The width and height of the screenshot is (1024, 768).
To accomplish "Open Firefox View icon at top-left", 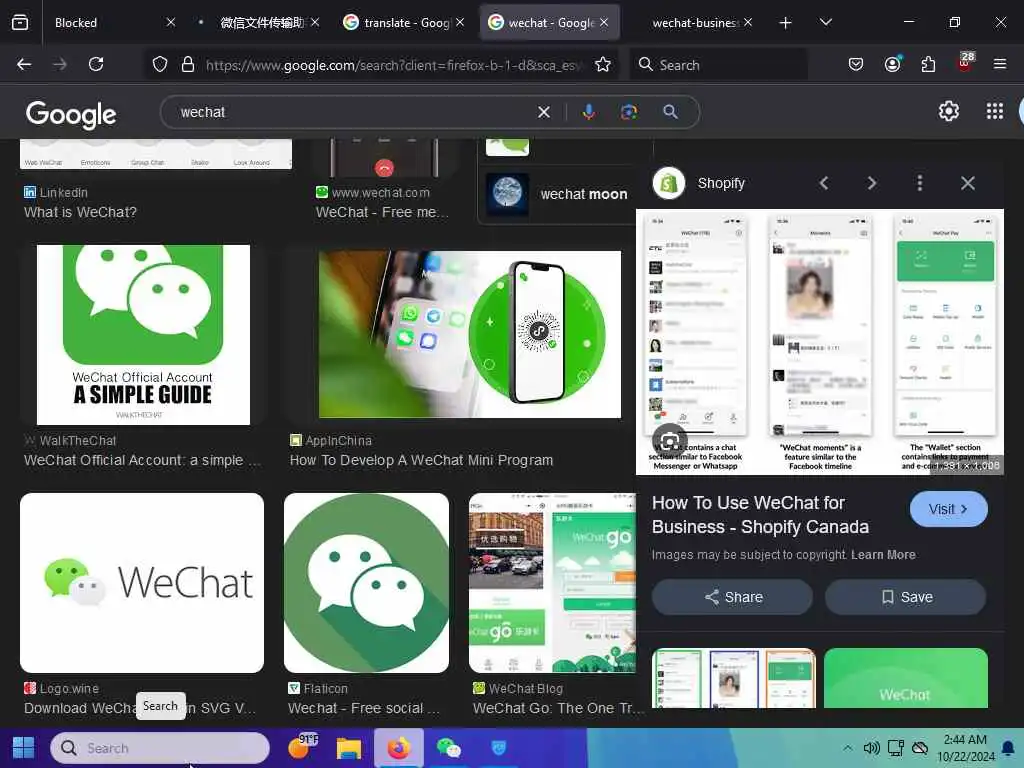I will [x=20, y=23].
